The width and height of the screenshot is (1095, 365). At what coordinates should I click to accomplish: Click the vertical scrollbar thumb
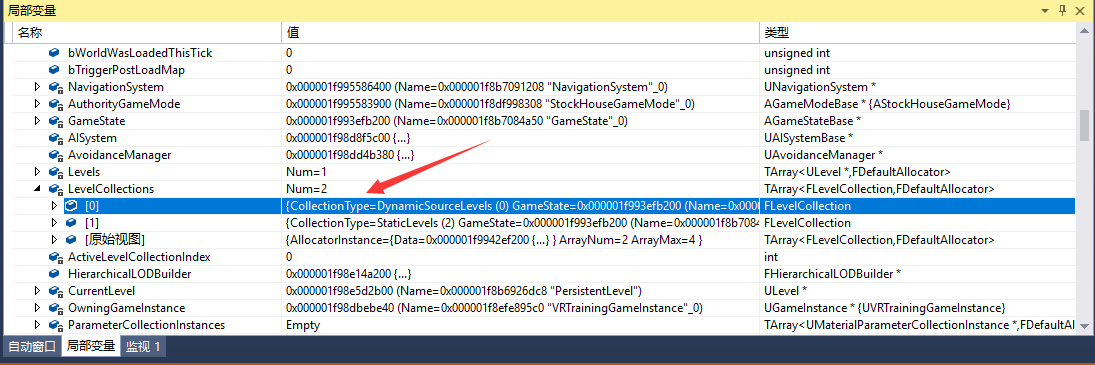(1085, 125)
